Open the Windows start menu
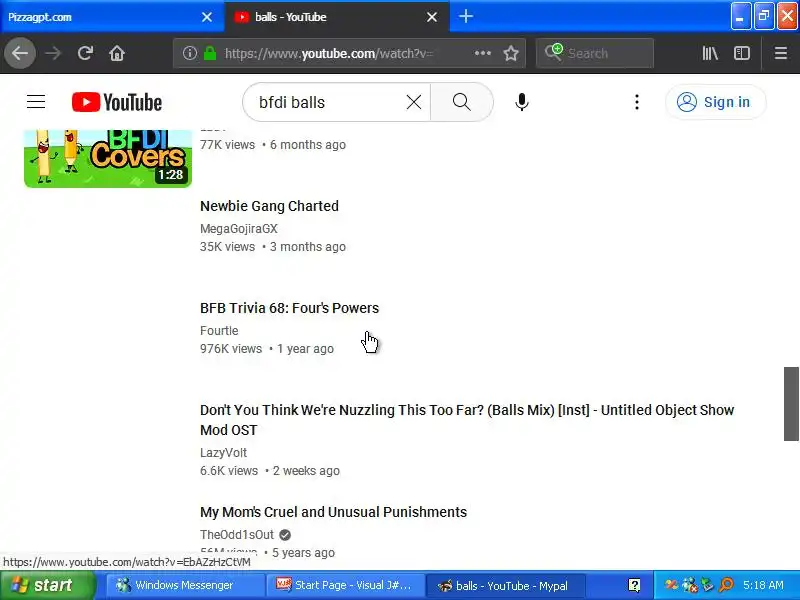 tap(47, 585)
